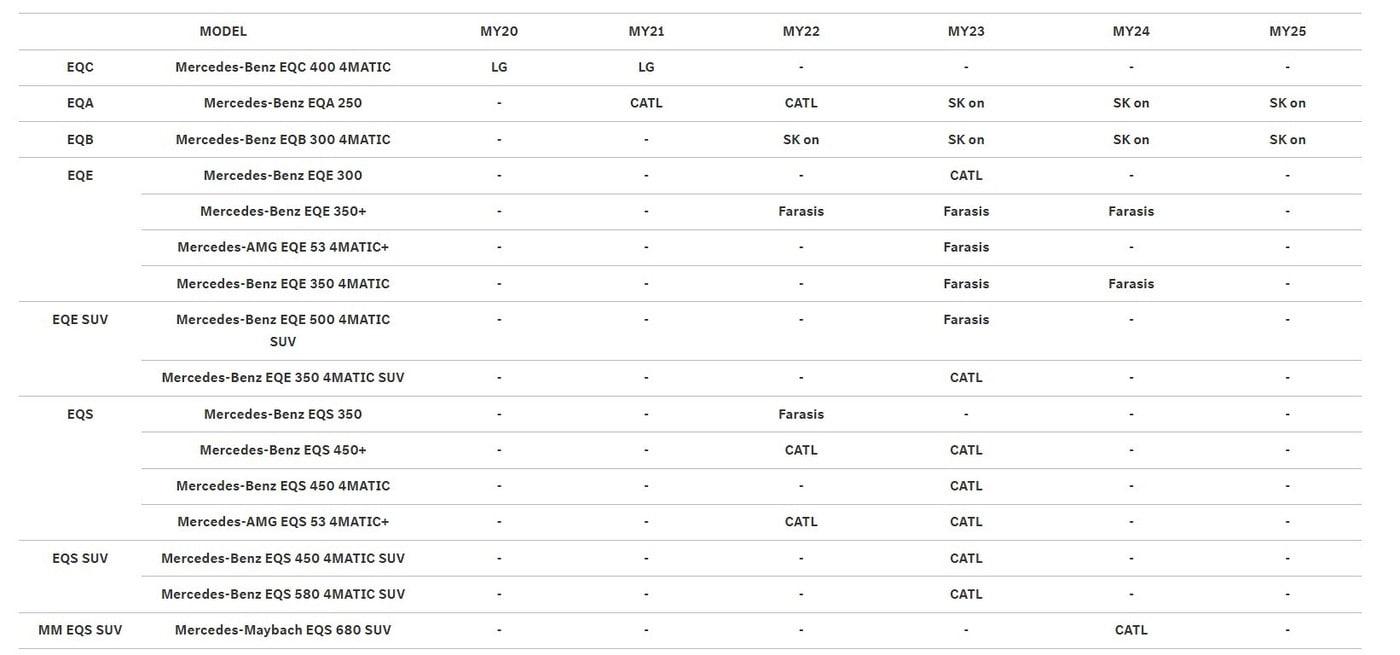Click Mercedes-Benz EQC 400 4MATIC model name
1400x655 pixels.
click(x=283, y=67)
